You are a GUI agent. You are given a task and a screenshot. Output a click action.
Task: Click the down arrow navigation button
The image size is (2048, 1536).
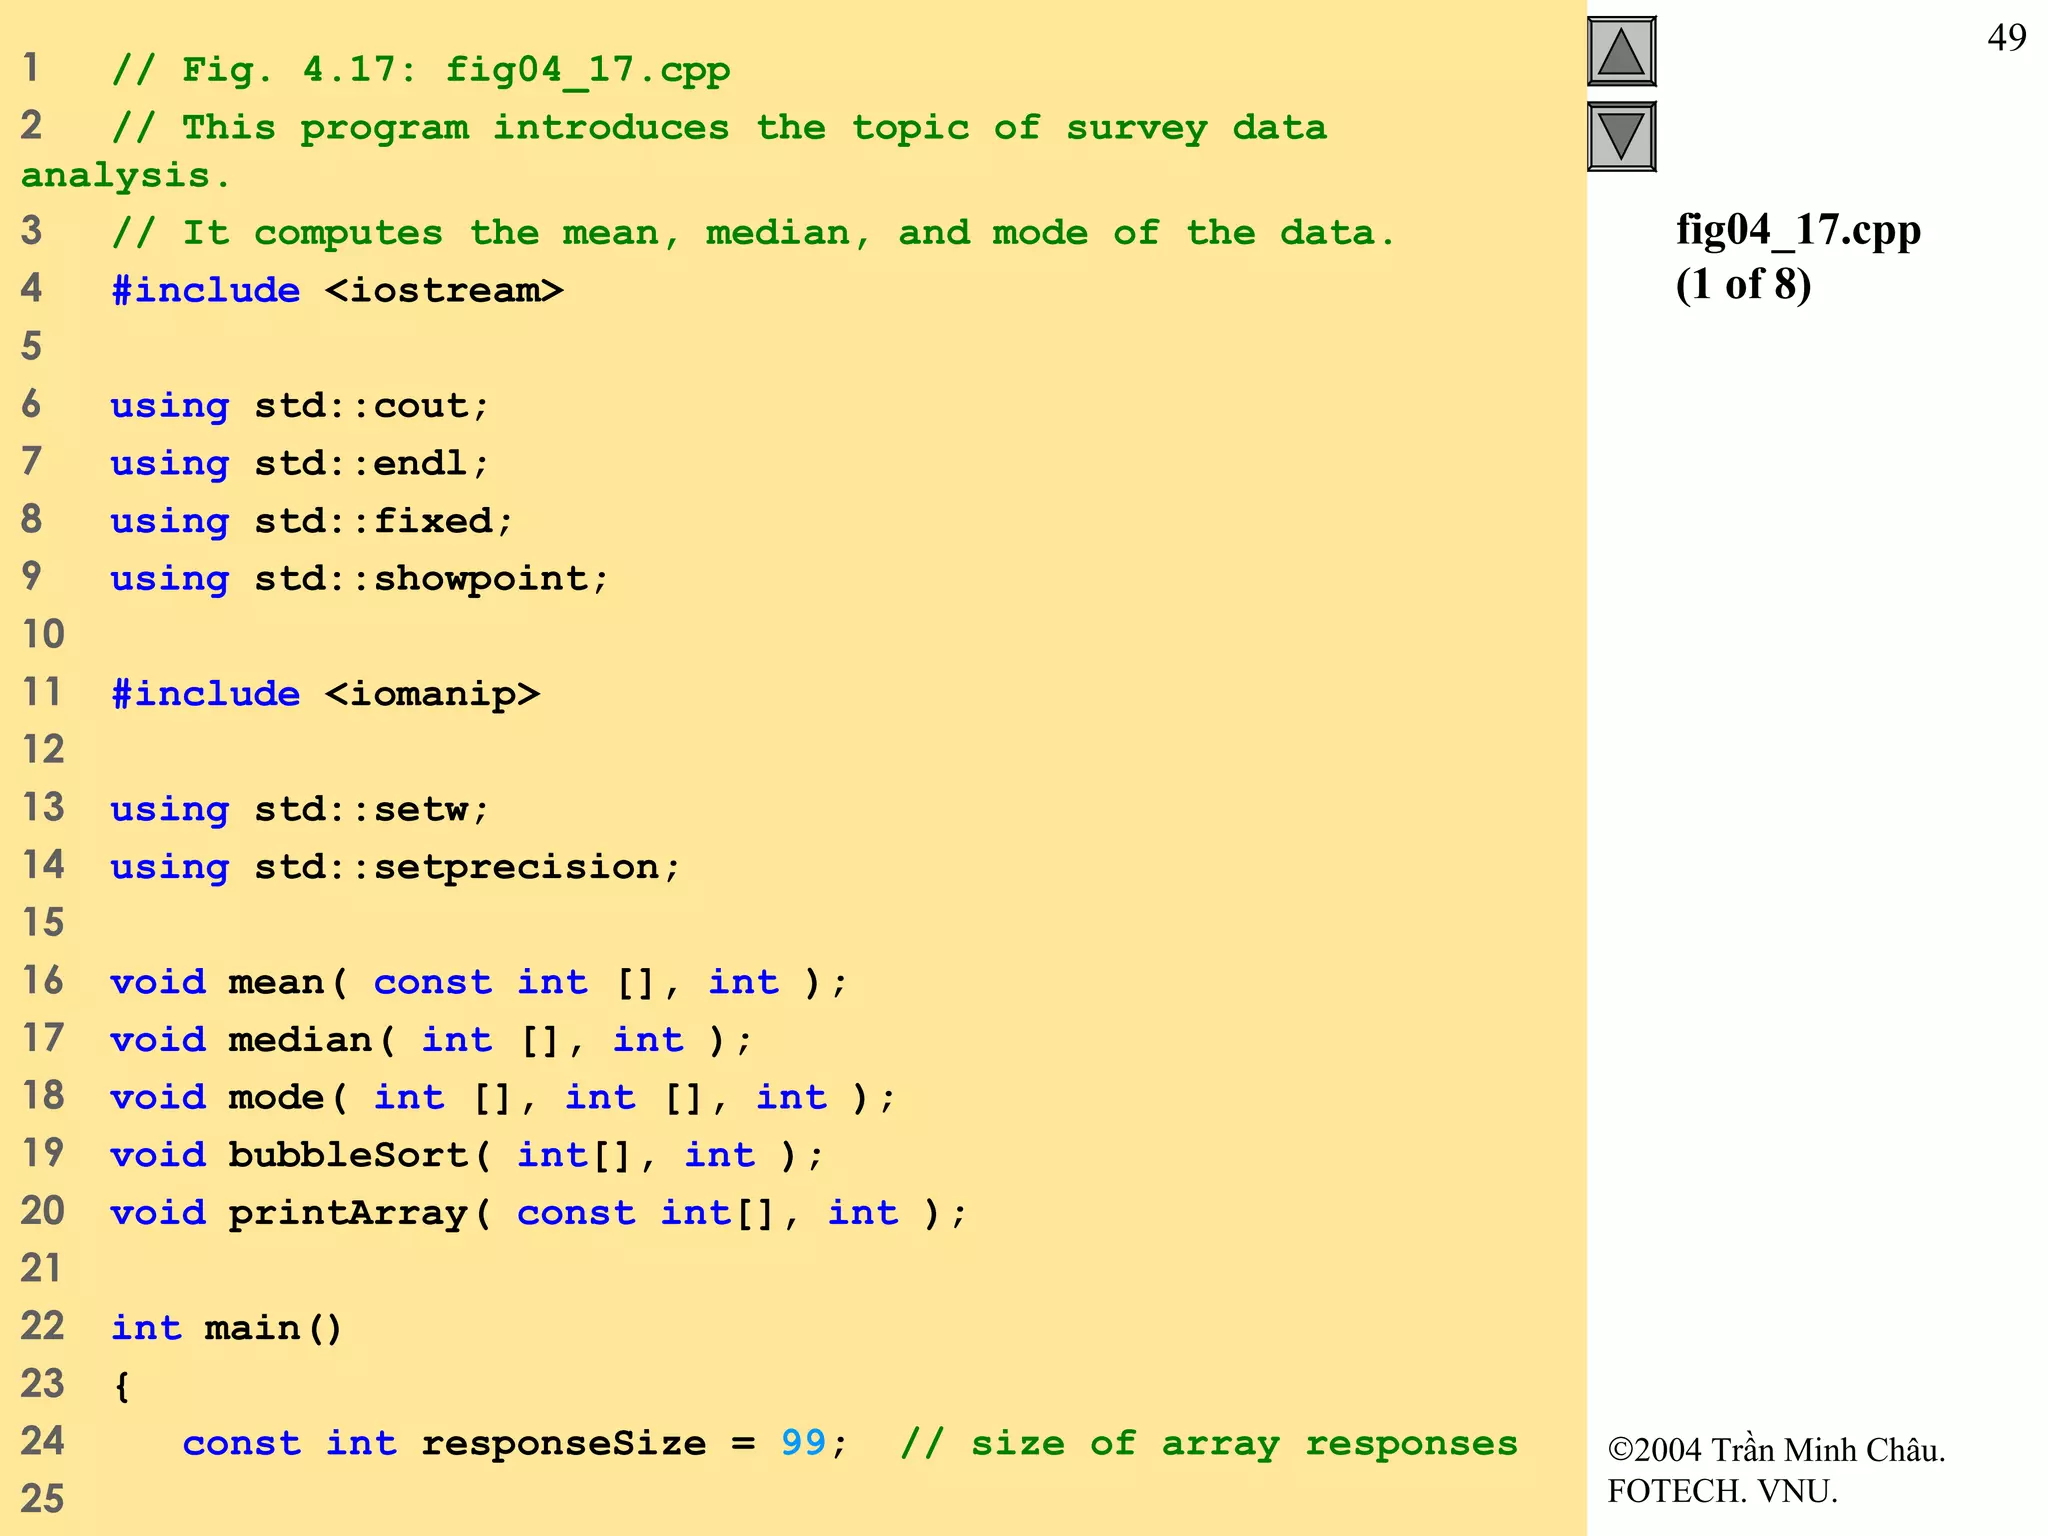pyautogui.click(x=1621, y=137)
